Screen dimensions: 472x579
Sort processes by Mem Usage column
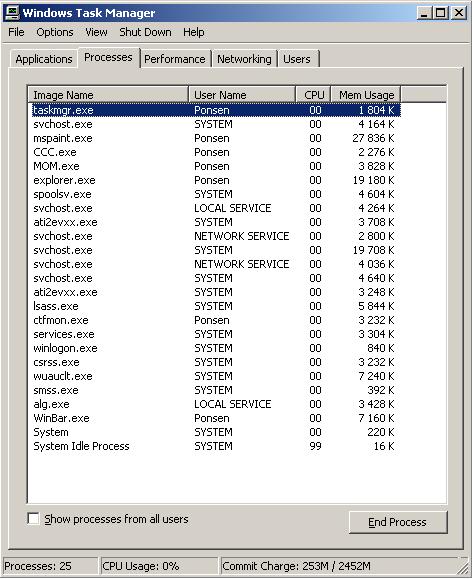tap(366, 95)
